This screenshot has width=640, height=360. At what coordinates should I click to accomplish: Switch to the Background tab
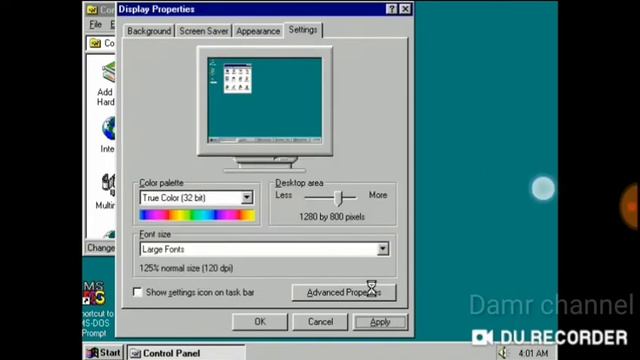149,31
